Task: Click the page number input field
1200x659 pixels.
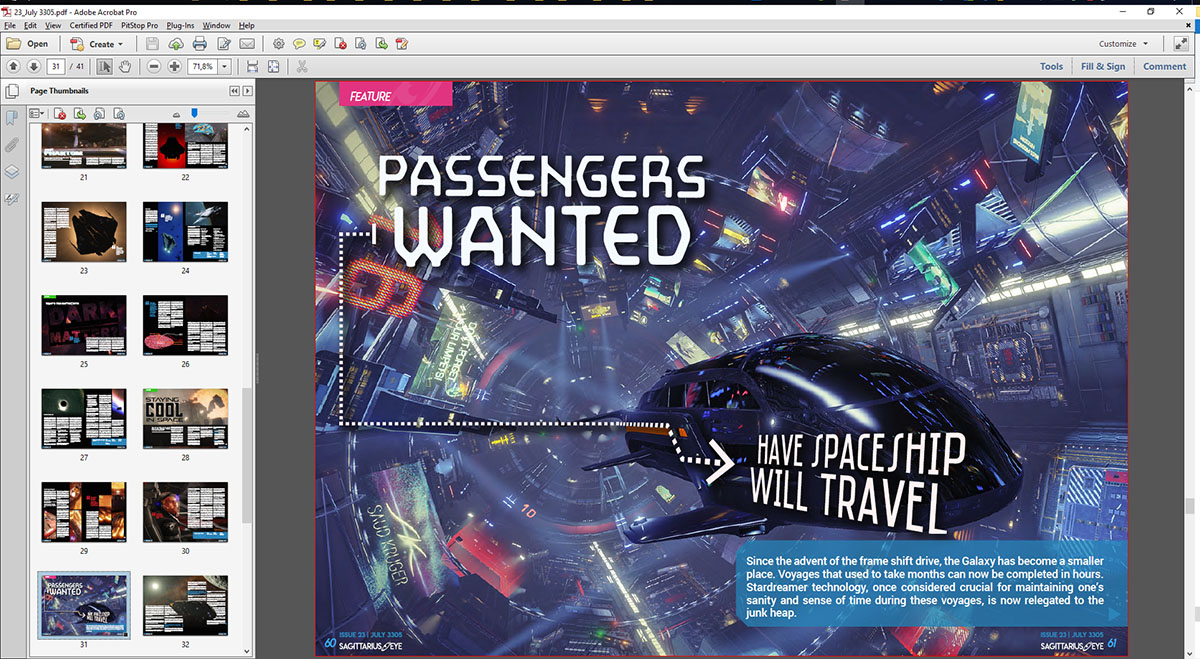Action: (56, 67)
